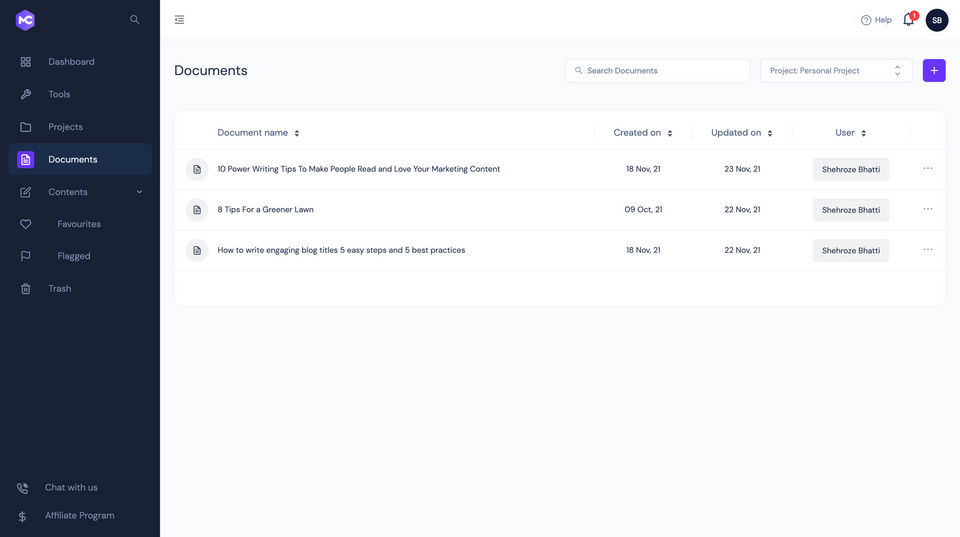The image size is (960, 537).
Task: Expand the Contents chevron arrow
Action: coord(140,192)
